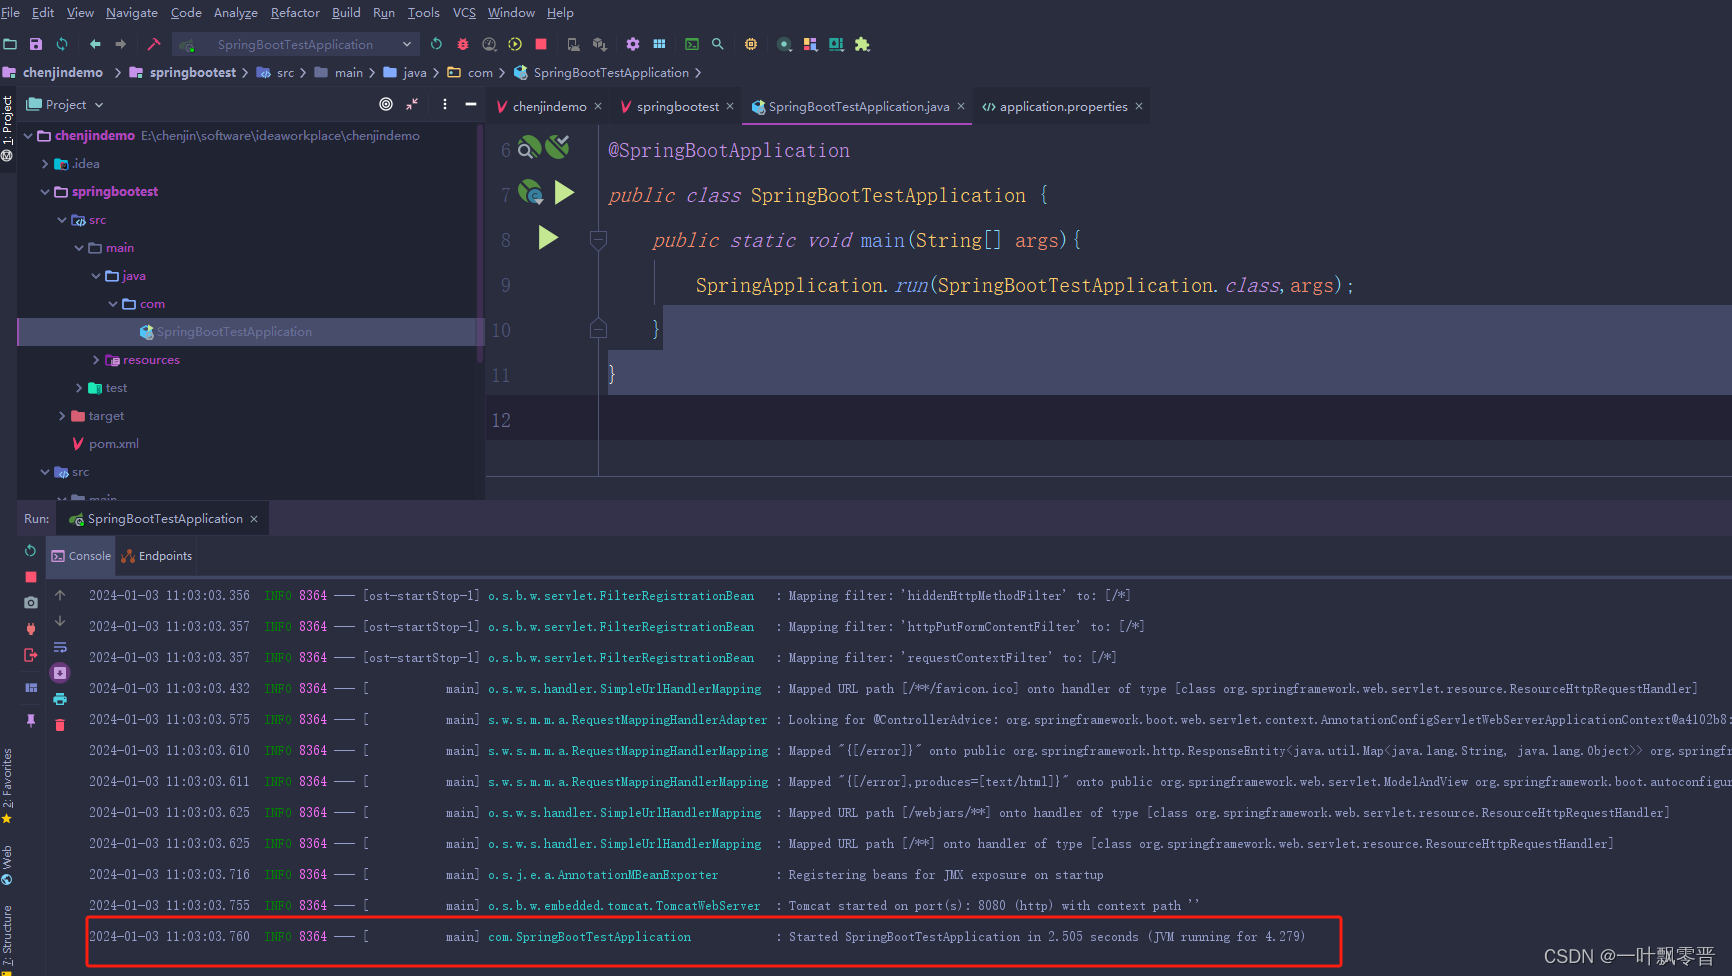
Task: Click Select Opened File target icon
Action: (x=386, y=104)
